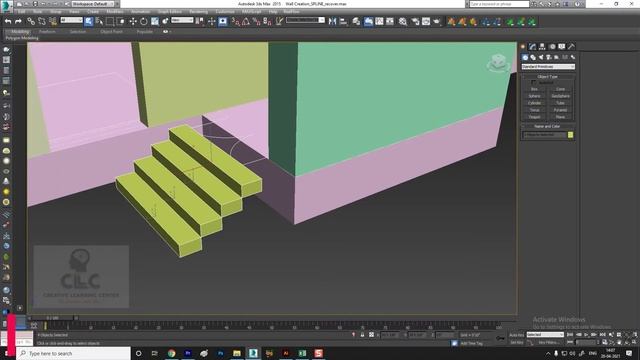Open Named Selection Sets dropdown
The width and height of the screenshot is (640, 360).
tap(305, 20)
